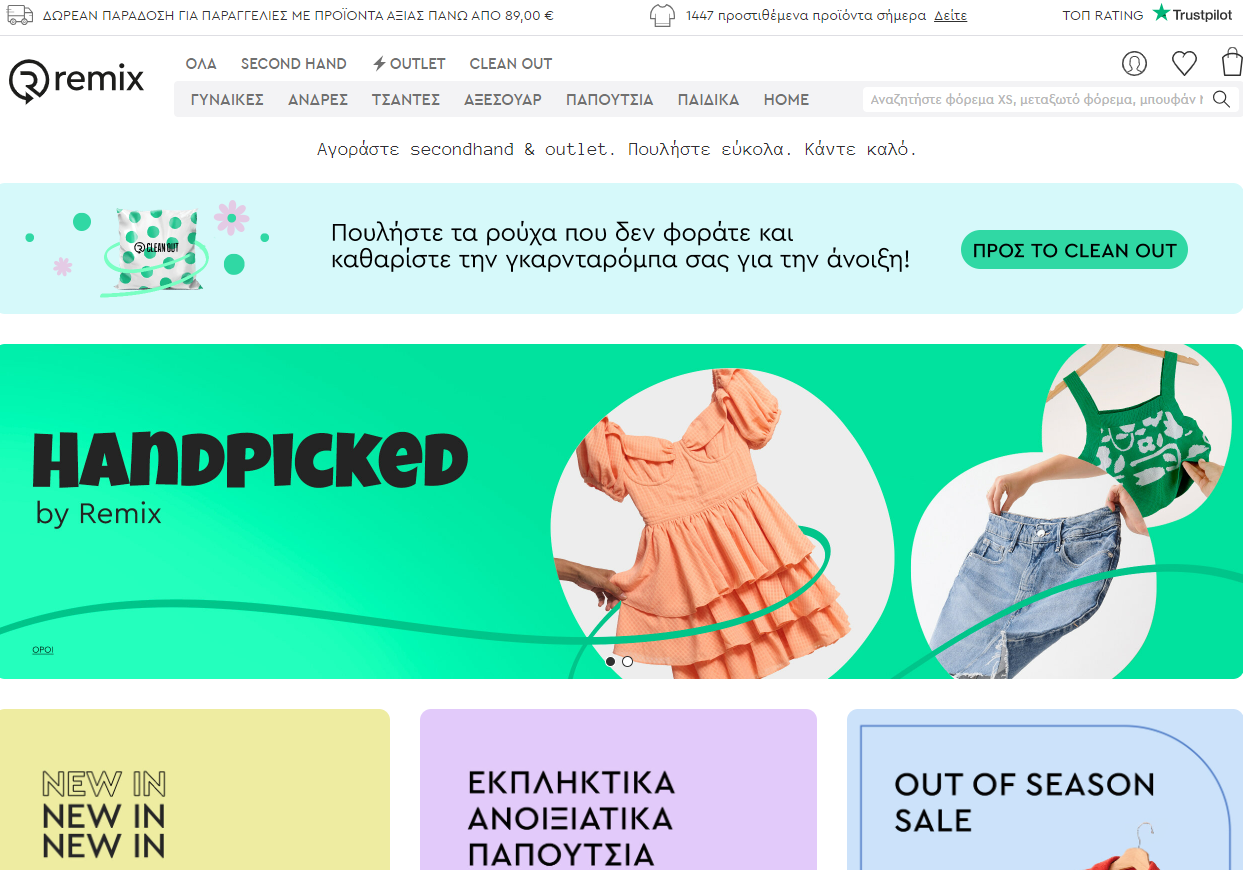Click the search magnifier icon
Image resolution: width=1243 pixels, height=870 pixels.
(1221, 99)
